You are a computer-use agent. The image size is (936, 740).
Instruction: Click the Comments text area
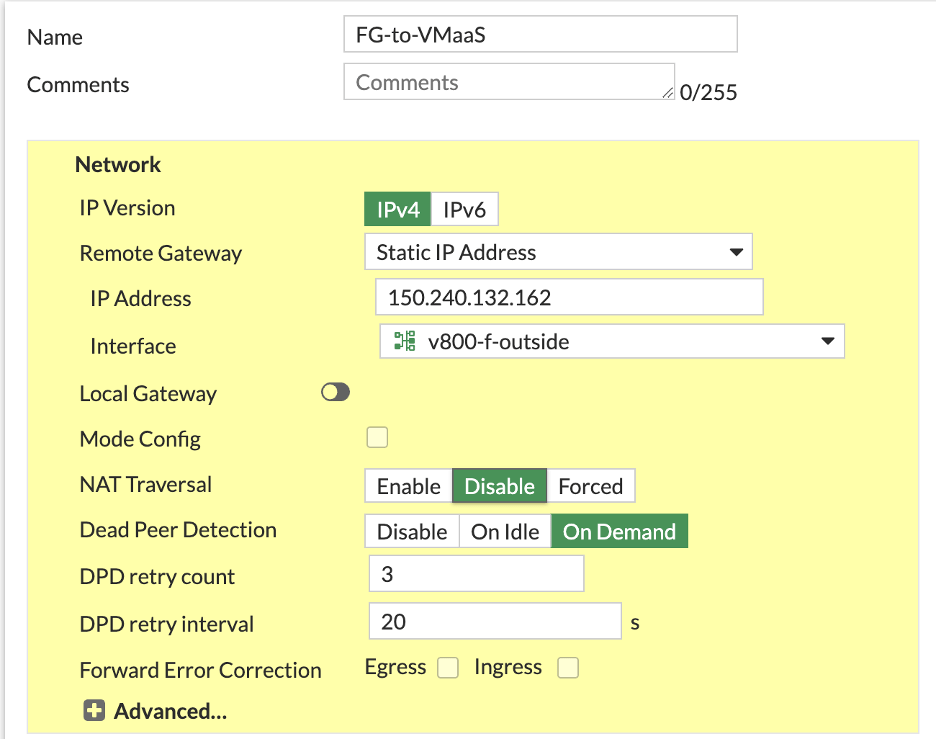(509, 82)
